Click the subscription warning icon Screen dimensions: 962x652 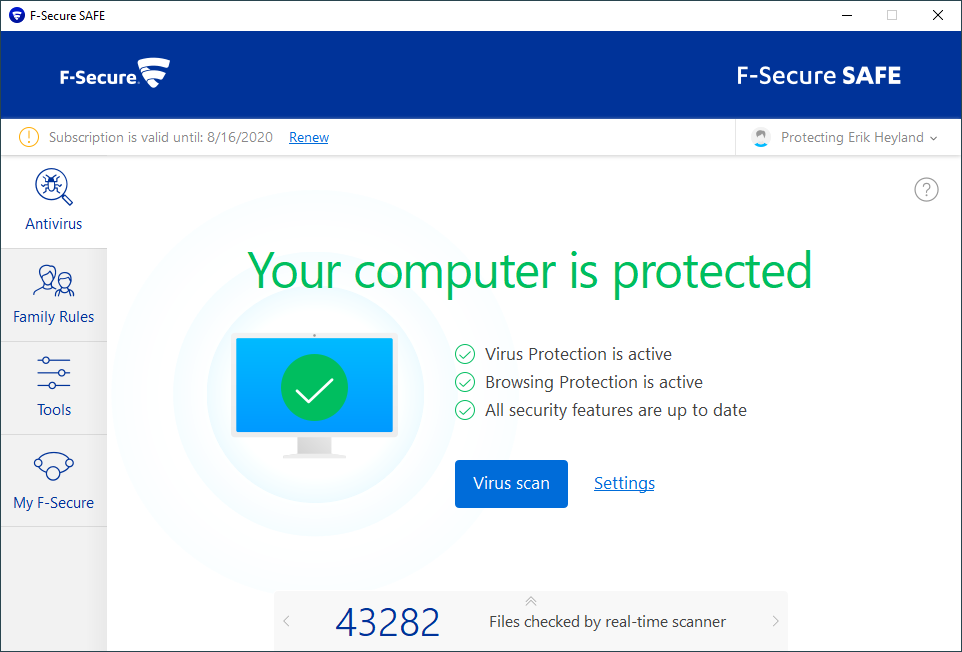click(29, 137)
